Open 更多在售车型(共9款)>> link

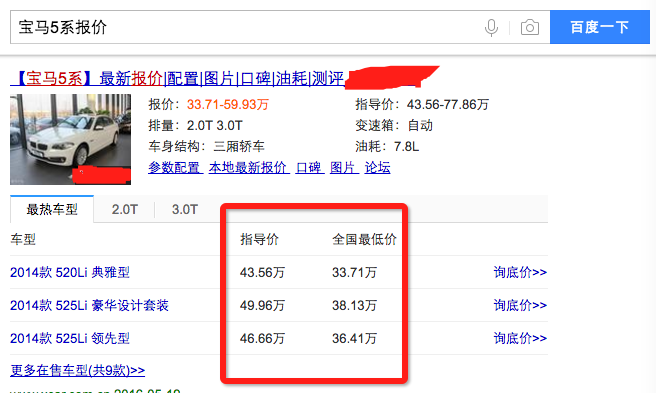(77, 370)
